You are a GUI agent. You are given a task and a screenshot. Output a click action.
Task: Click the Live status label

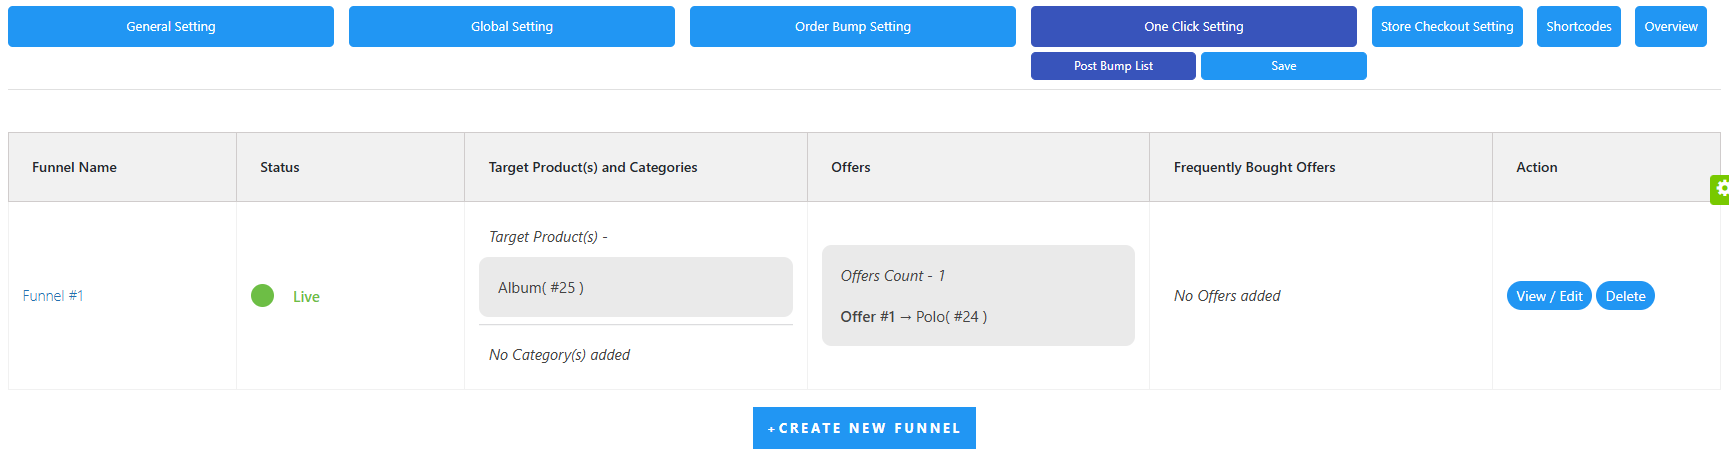click(x=306, y=297)
